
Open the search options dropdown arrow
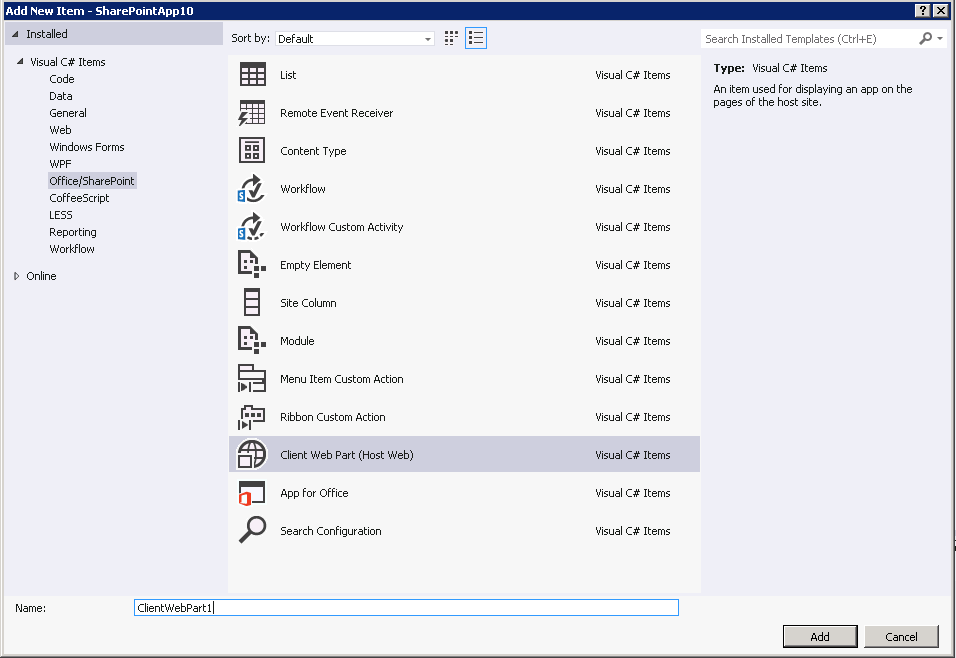click(940, 38)
